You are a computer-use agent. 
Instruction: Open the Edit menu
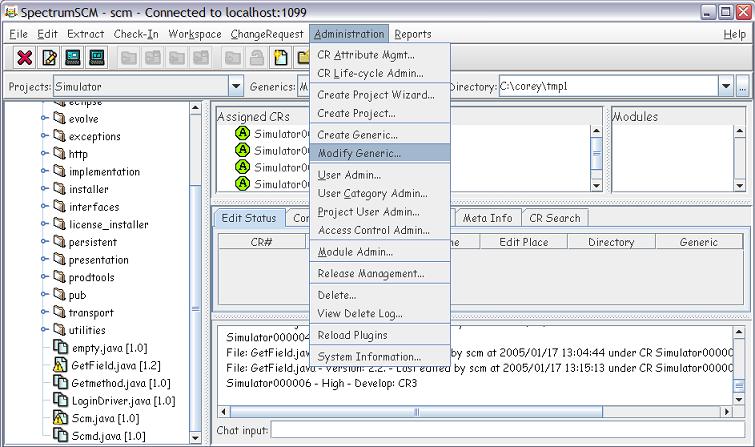pyautogui.click(x=47, y=34)
